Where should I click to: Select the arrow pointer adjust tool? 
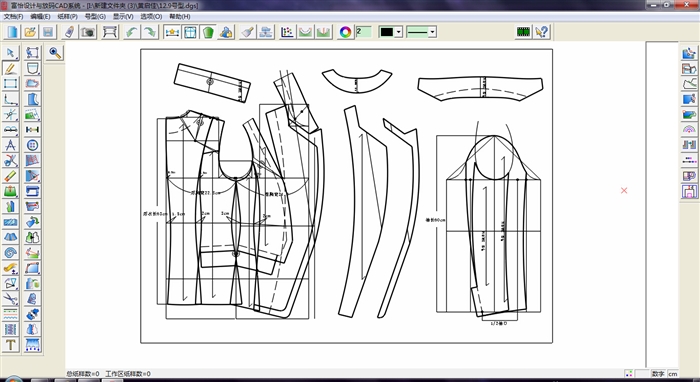[x=11, y=53]
